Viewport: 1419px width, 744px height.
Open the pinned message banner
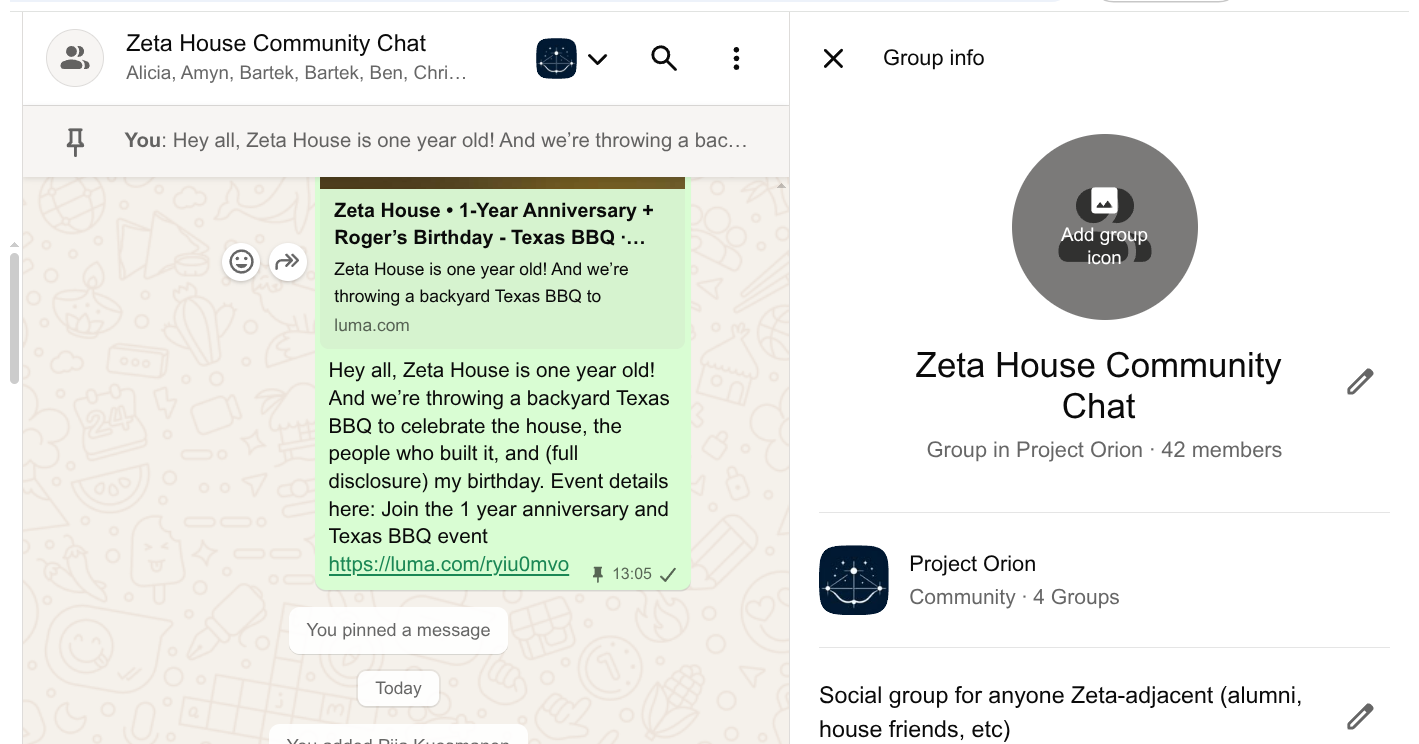436,141
